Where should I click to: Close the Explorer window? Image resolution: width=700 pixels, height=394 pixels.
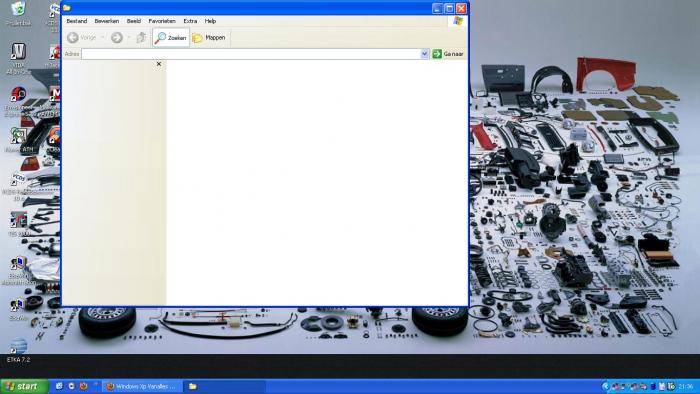tap(462, 8)
